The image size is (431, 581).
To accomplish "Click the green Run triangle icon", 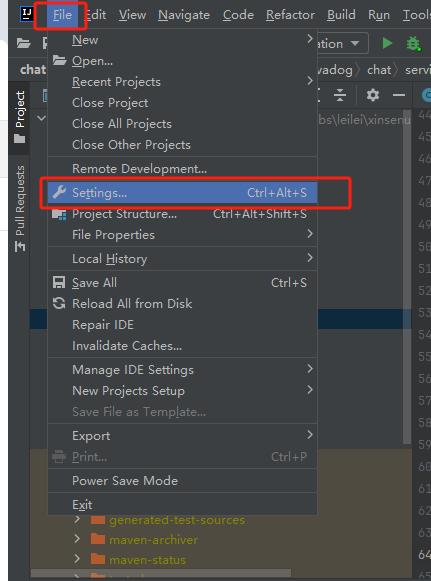I will (x=388, y=43).
